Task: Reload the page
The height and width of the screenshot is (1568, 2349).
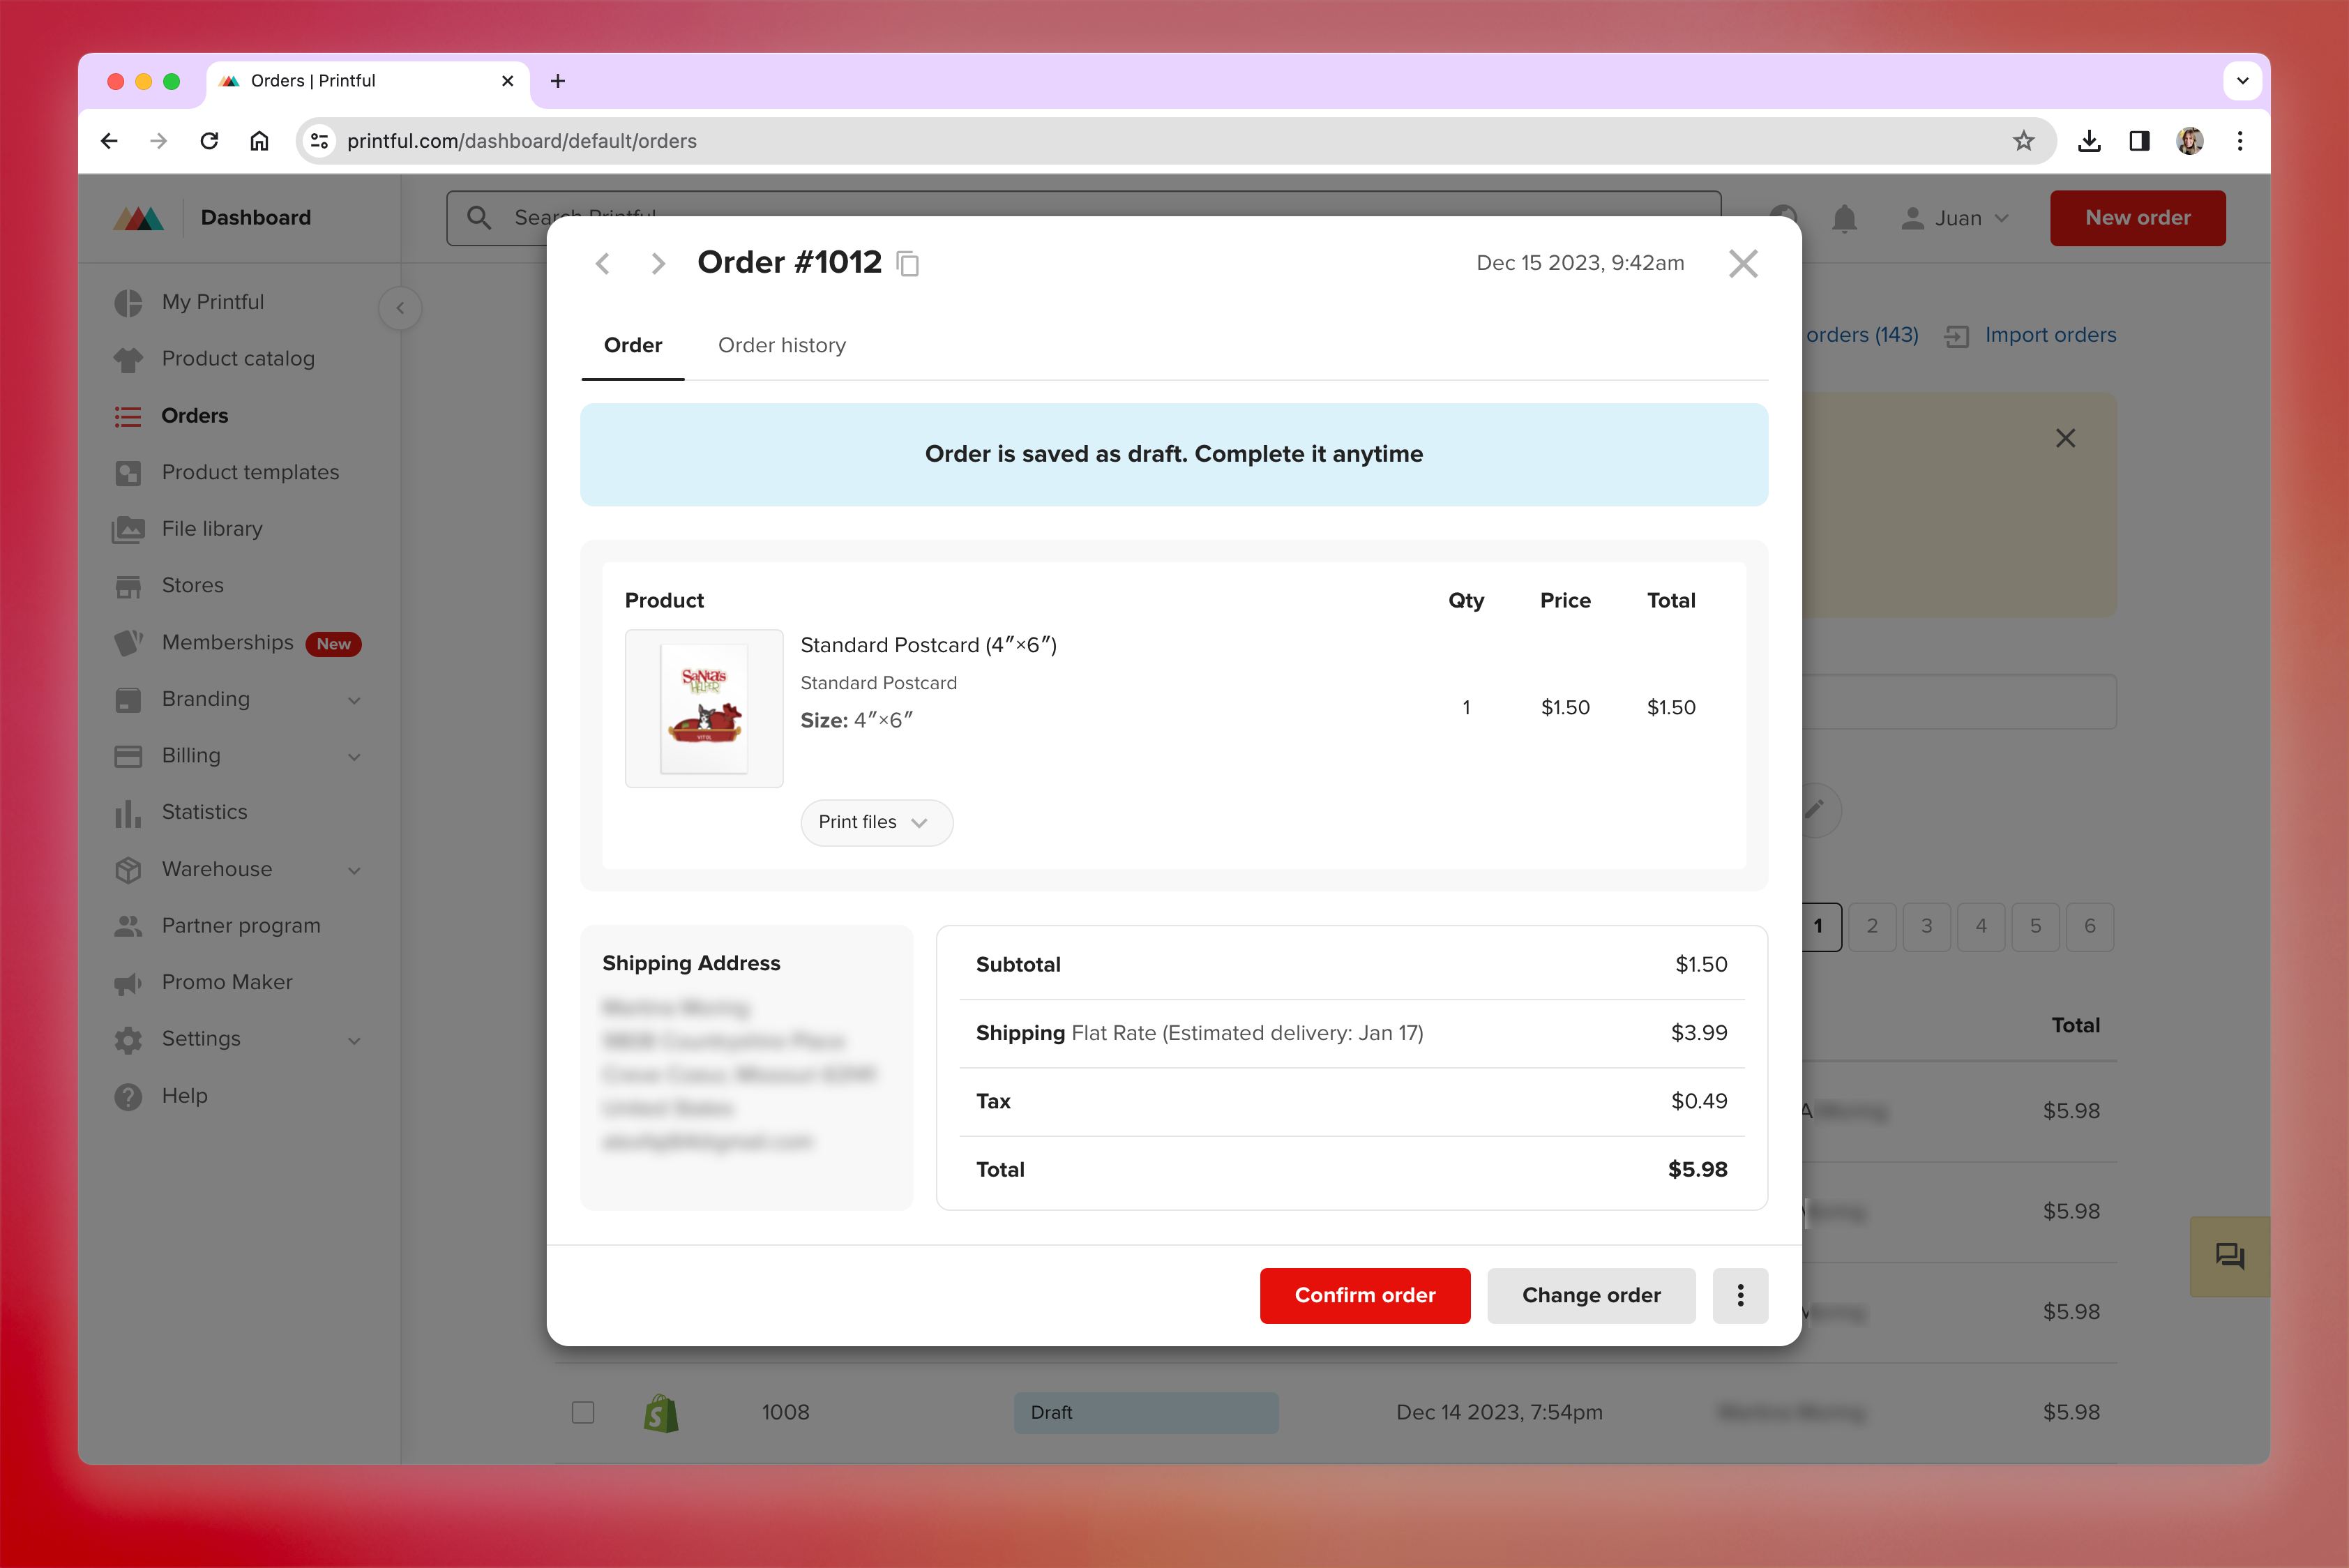Action: [209, 141]
